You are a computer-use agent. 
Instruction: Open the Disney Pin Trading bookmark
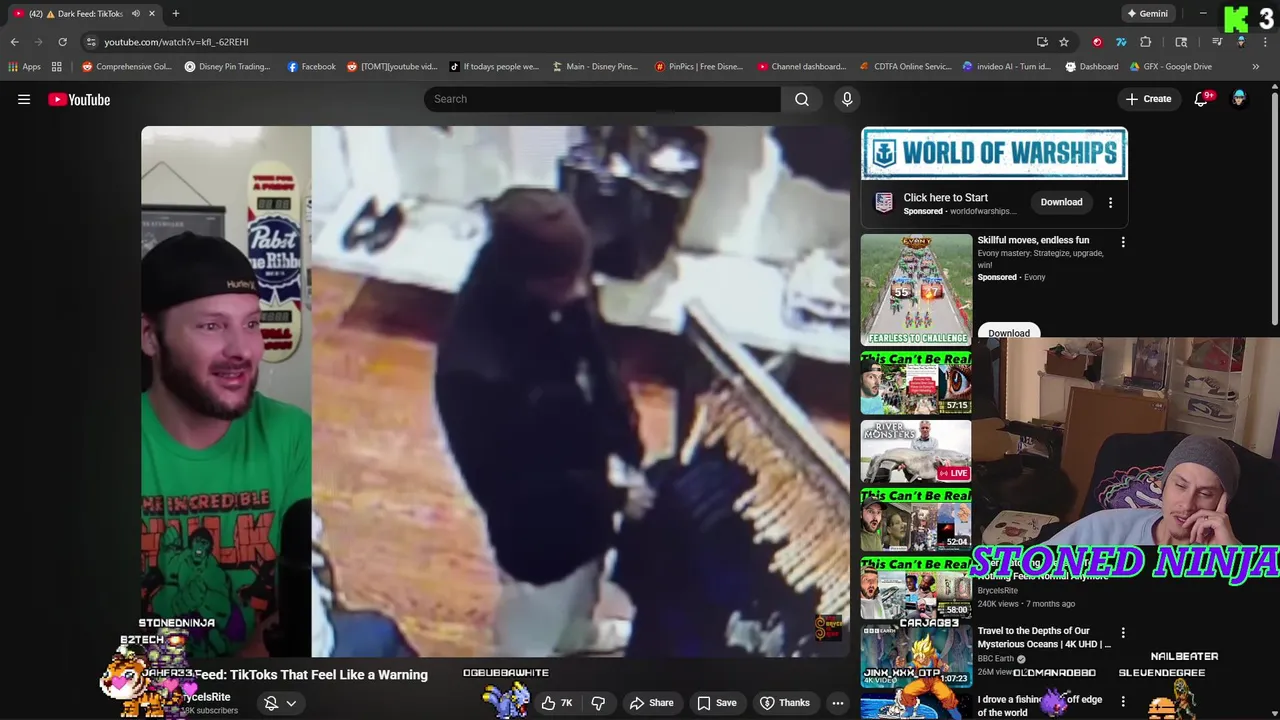tap(227, 67)
